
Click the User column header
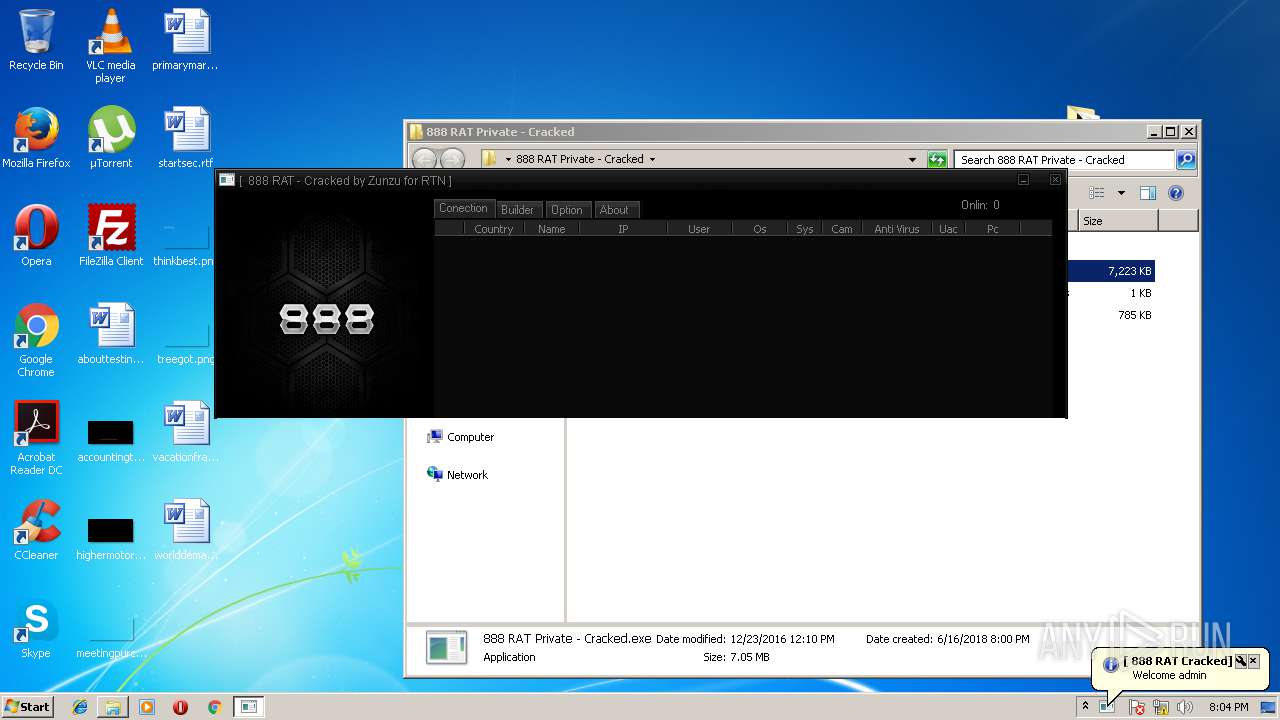coord(699,229)
